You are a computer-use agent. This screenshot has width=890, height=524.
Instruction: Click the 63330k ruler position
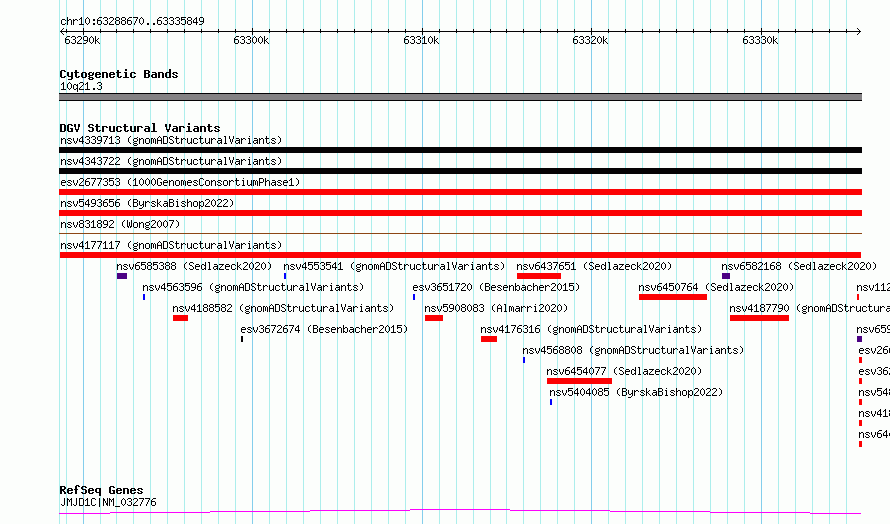click(760, 40)
